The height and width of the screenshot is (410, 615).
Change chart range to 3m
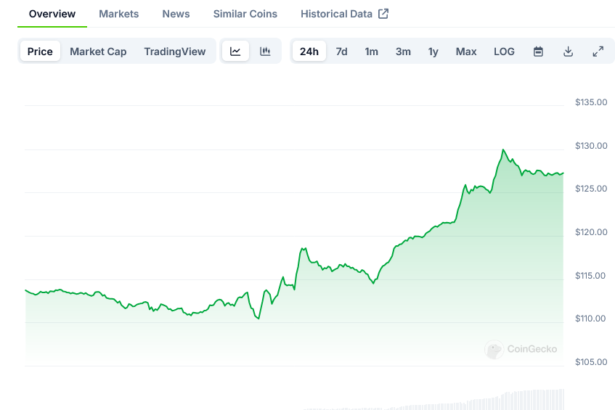tap(403, 52)
